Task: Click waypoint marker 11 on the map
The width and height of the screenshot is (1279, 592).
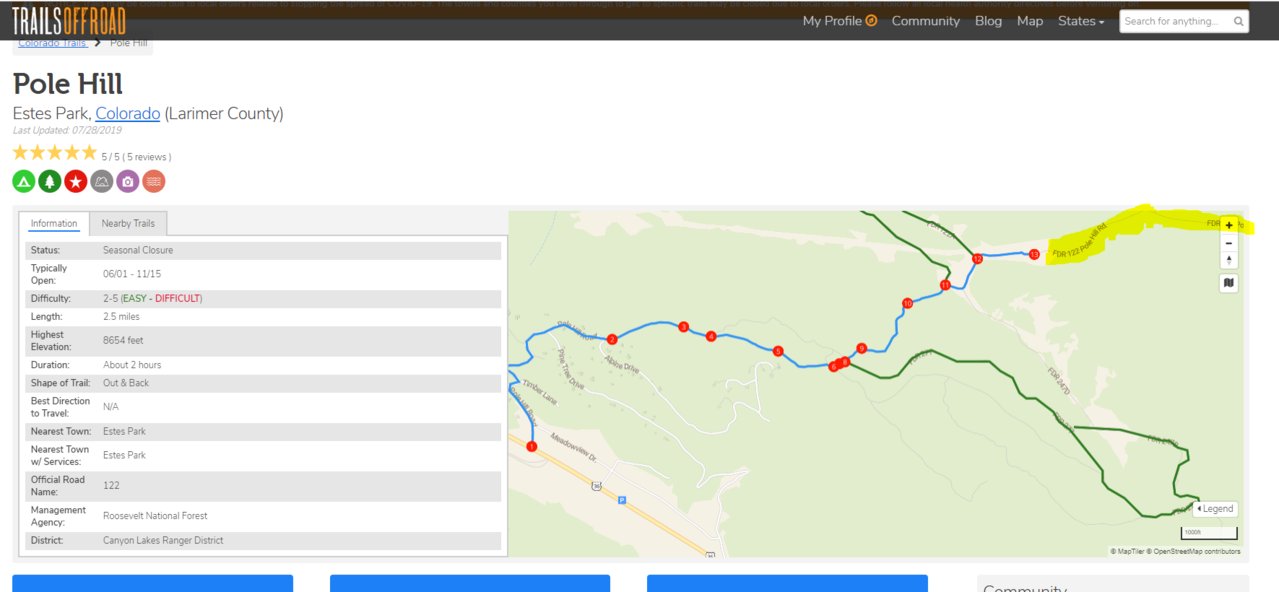Action: coord(945,286)
